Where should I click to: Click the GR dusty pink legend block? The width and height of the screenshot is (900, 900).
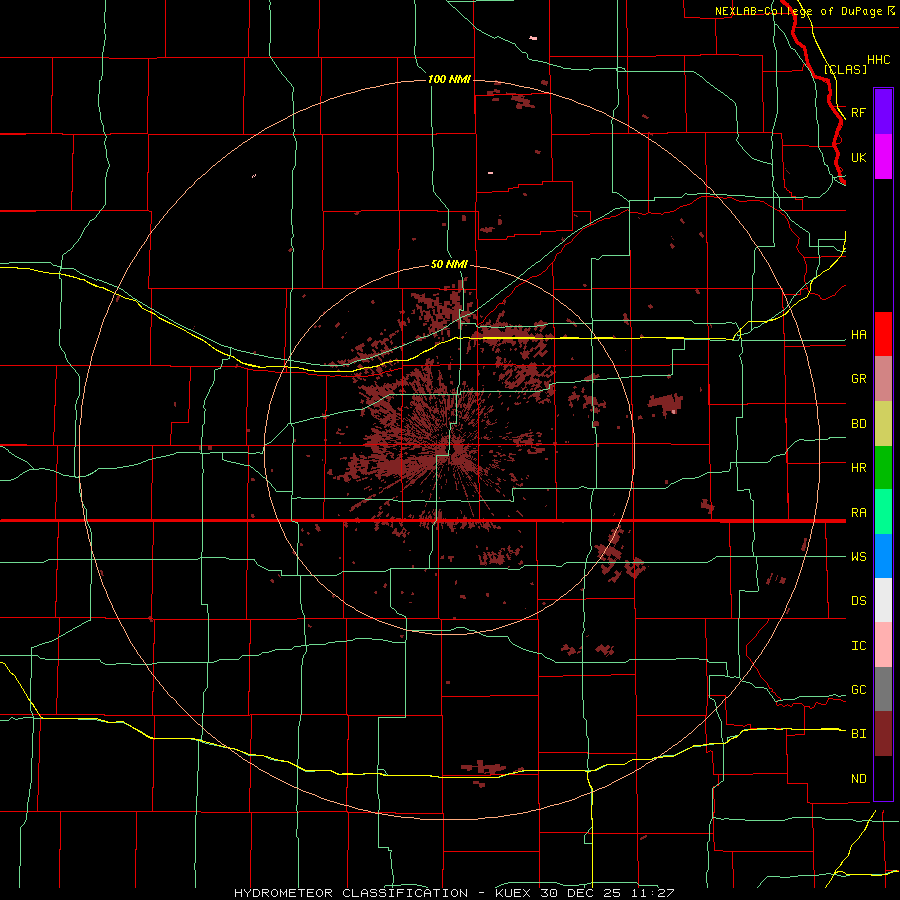(883, 379)
